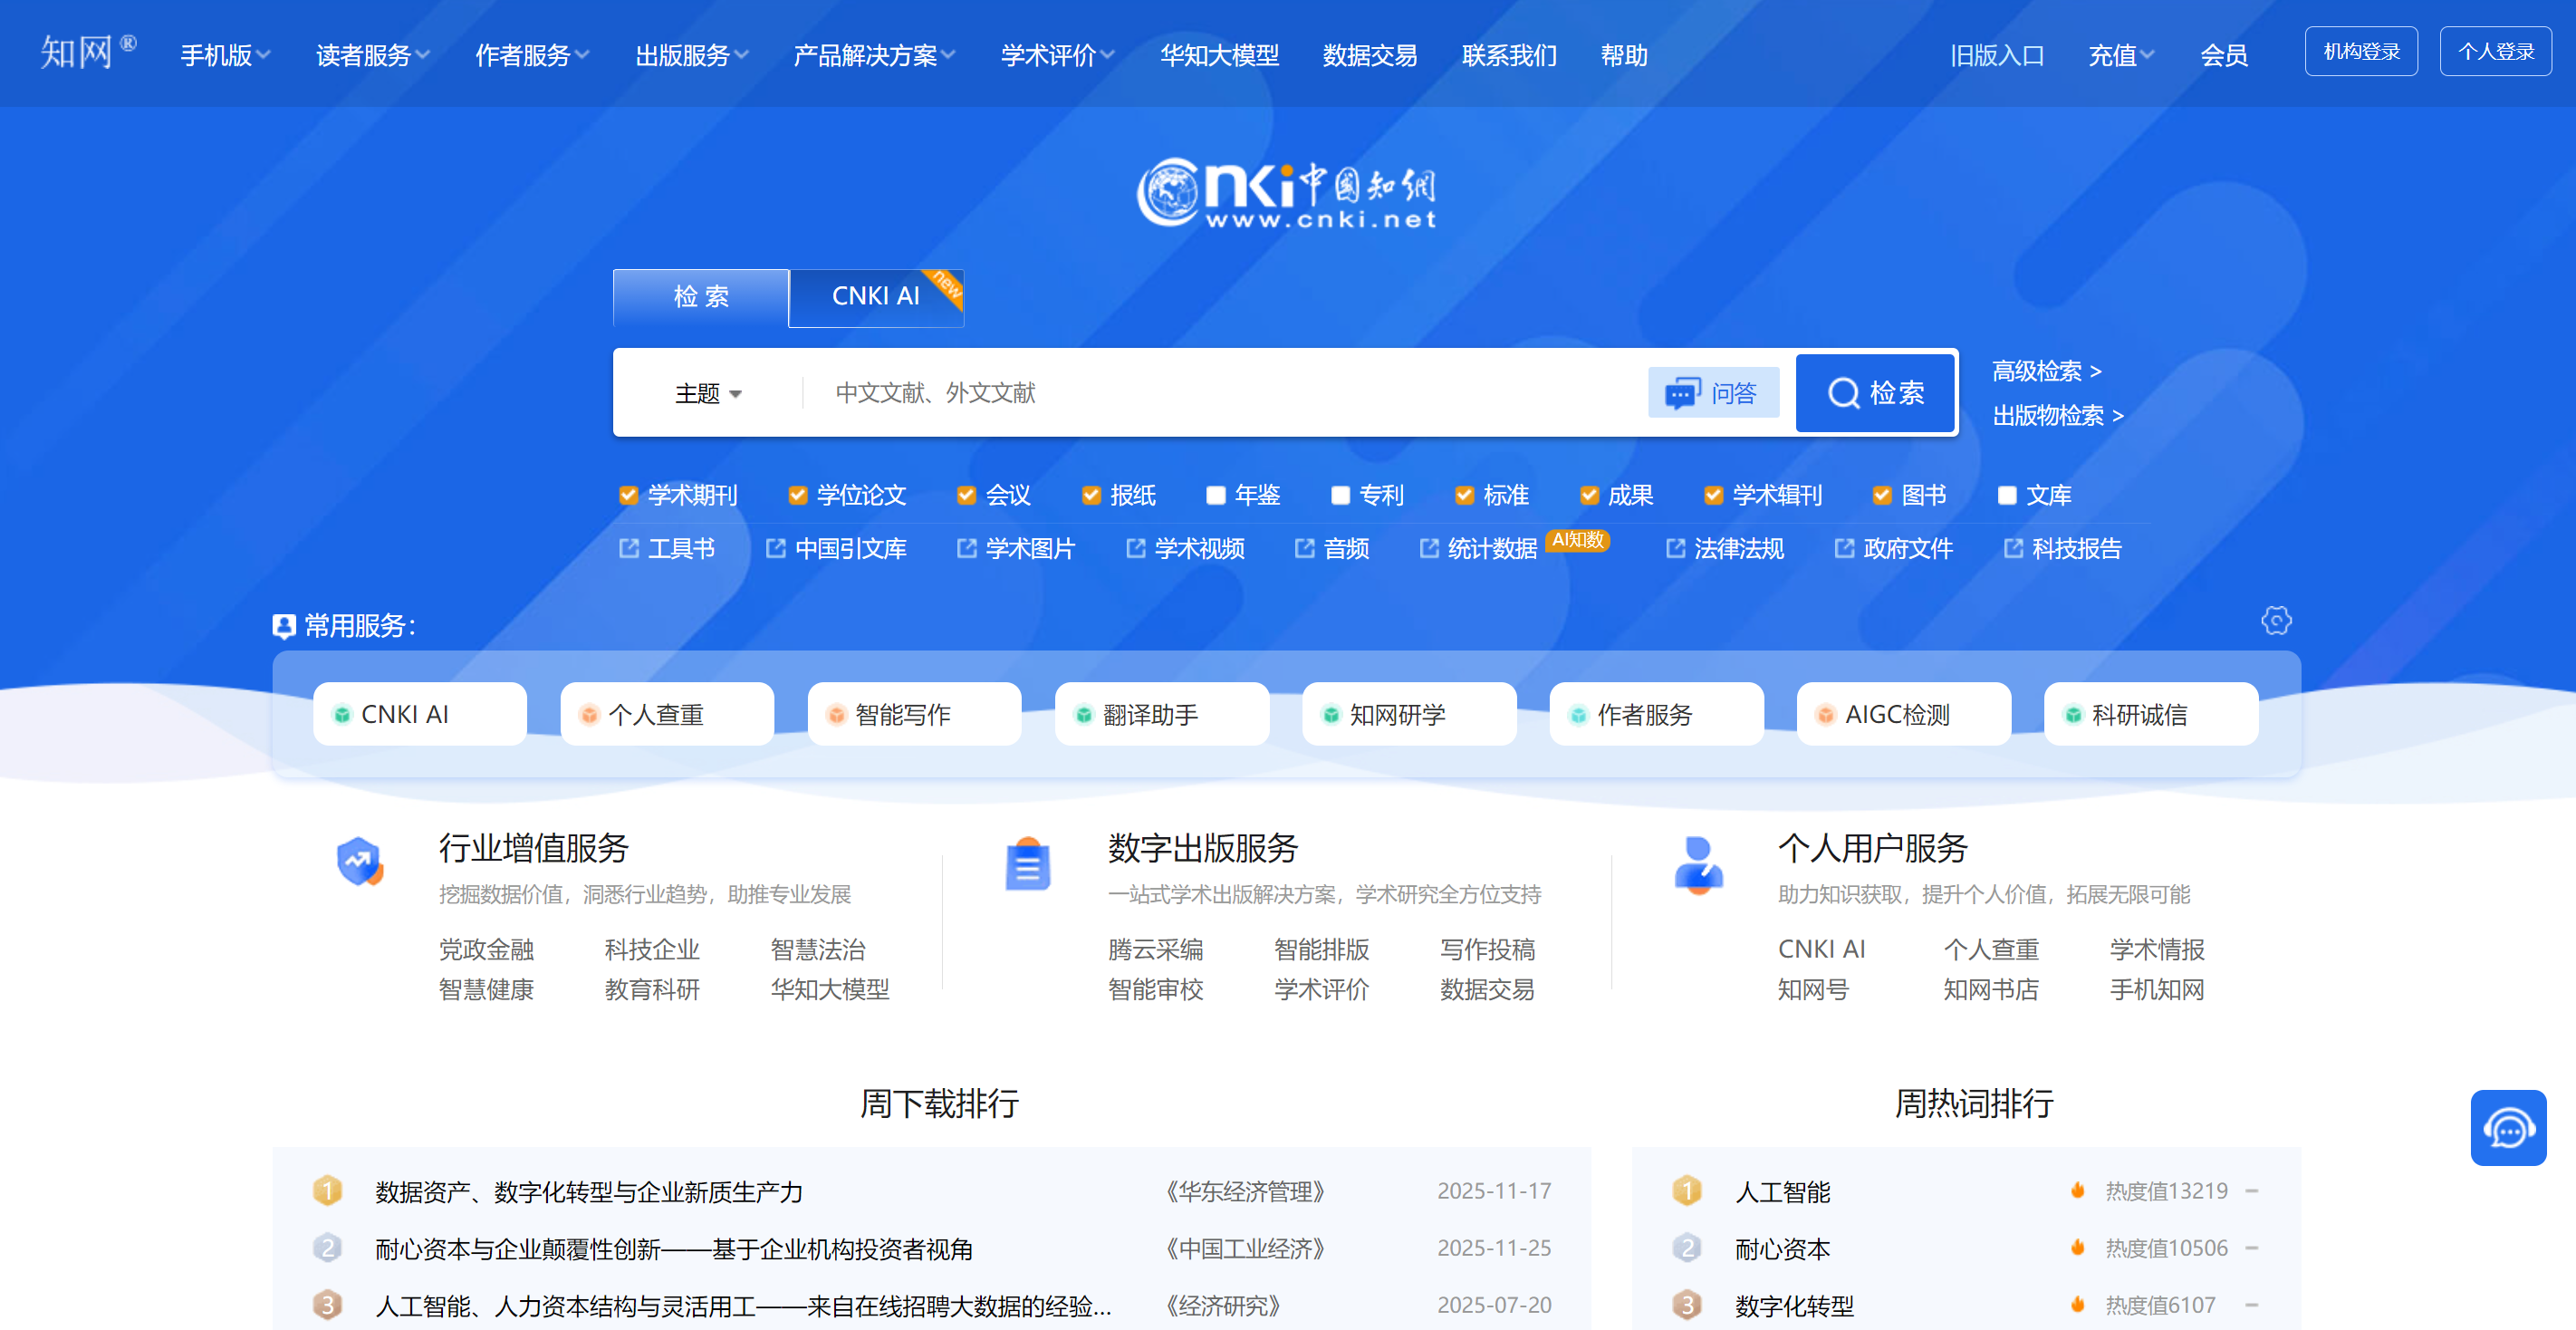
Task: Disable the 学术期刊 checkbox
Action: 628,495
